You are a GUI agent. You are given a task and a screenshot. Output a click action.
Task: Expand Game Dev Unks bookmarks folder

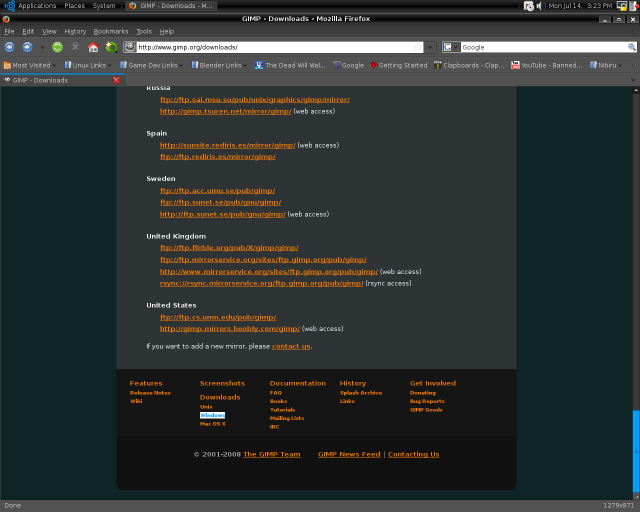pos(151,65)
